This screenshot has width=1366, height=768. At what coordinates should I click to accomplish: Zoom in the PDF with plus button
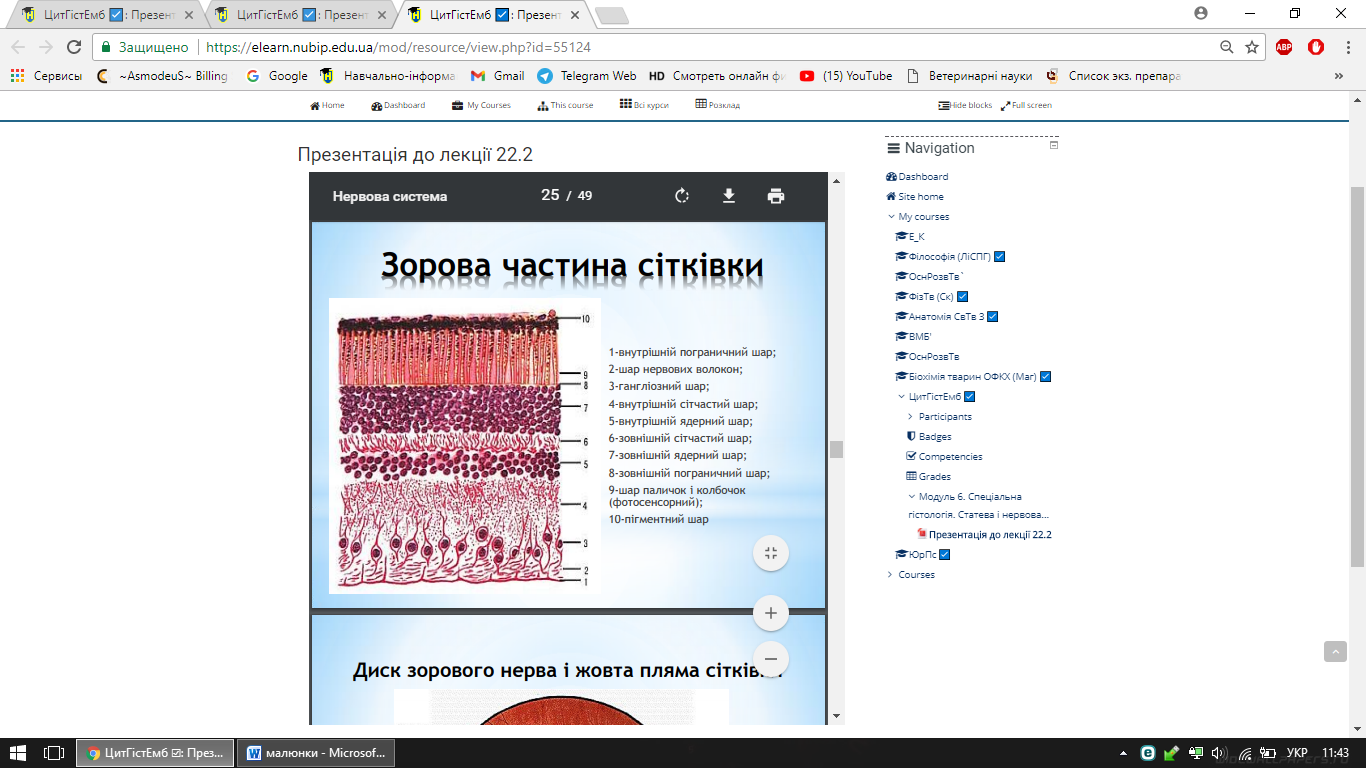(771, 613)
